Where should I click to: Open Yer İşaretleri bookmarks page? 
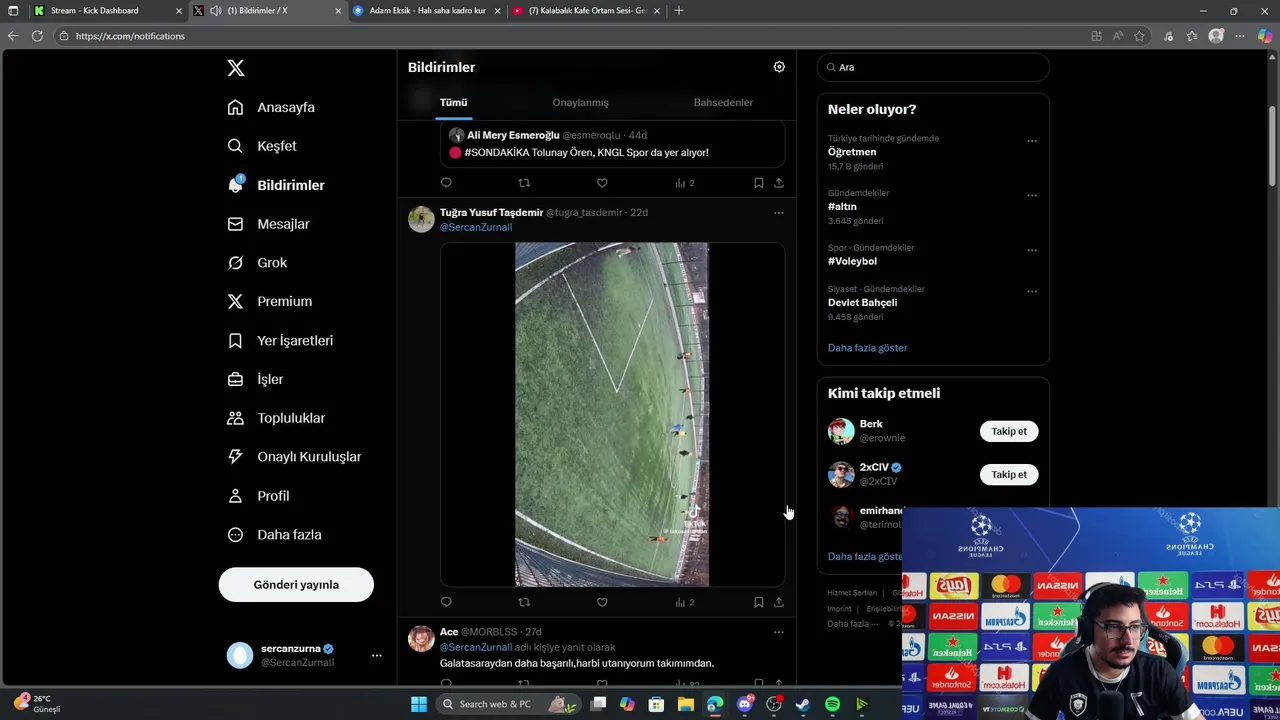coord(280,340)
